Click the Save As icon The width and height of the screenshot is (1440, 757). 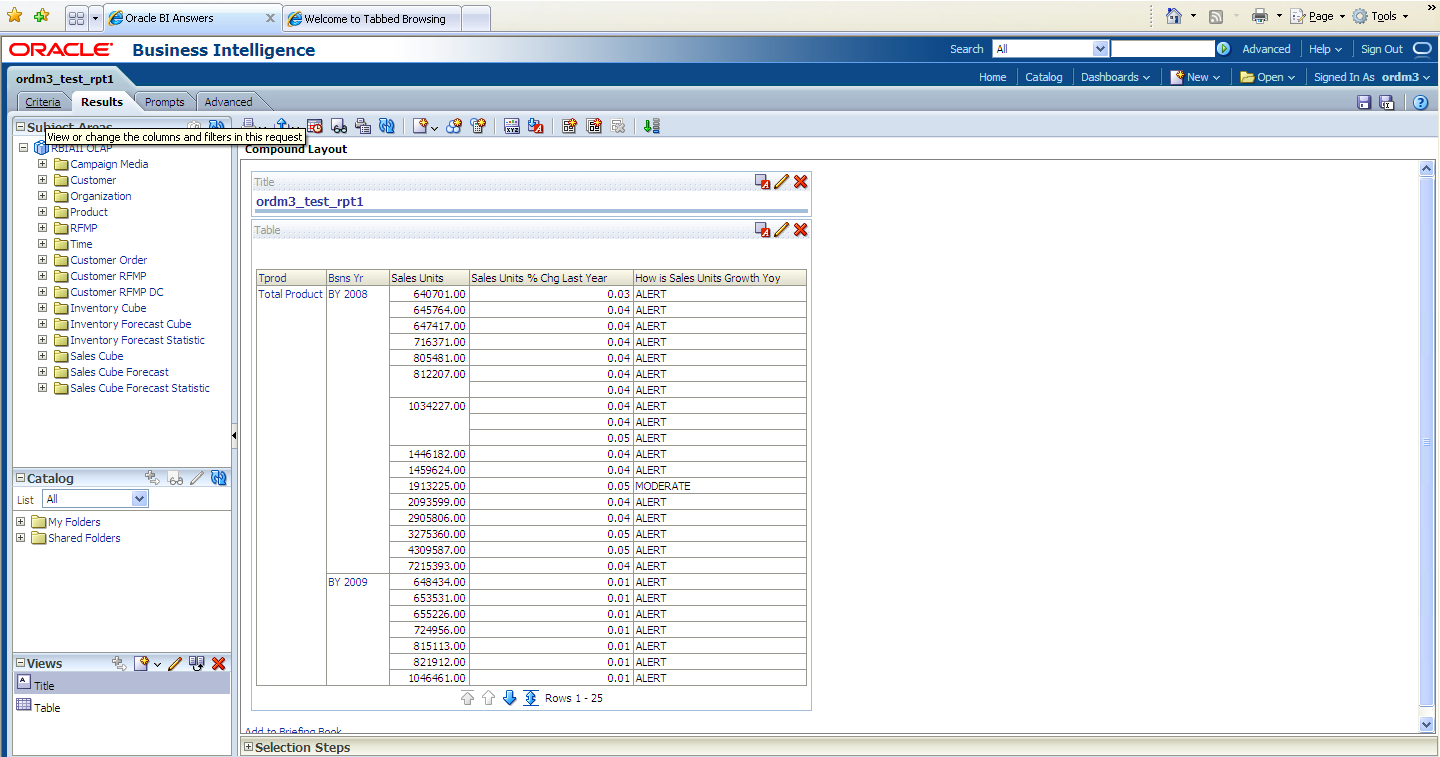pyautogui.click(x=1386, y=102)
